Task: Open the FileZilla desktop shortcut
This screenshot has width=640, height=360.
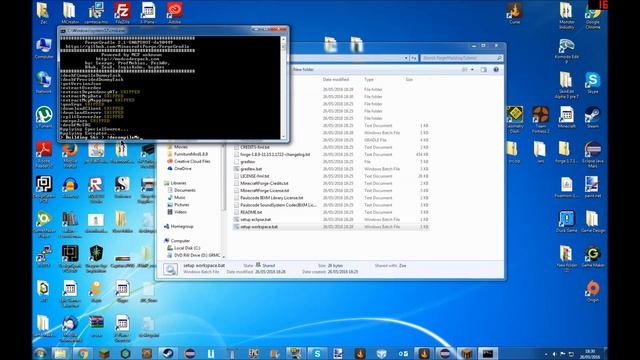Action: (x=122, y=12)
